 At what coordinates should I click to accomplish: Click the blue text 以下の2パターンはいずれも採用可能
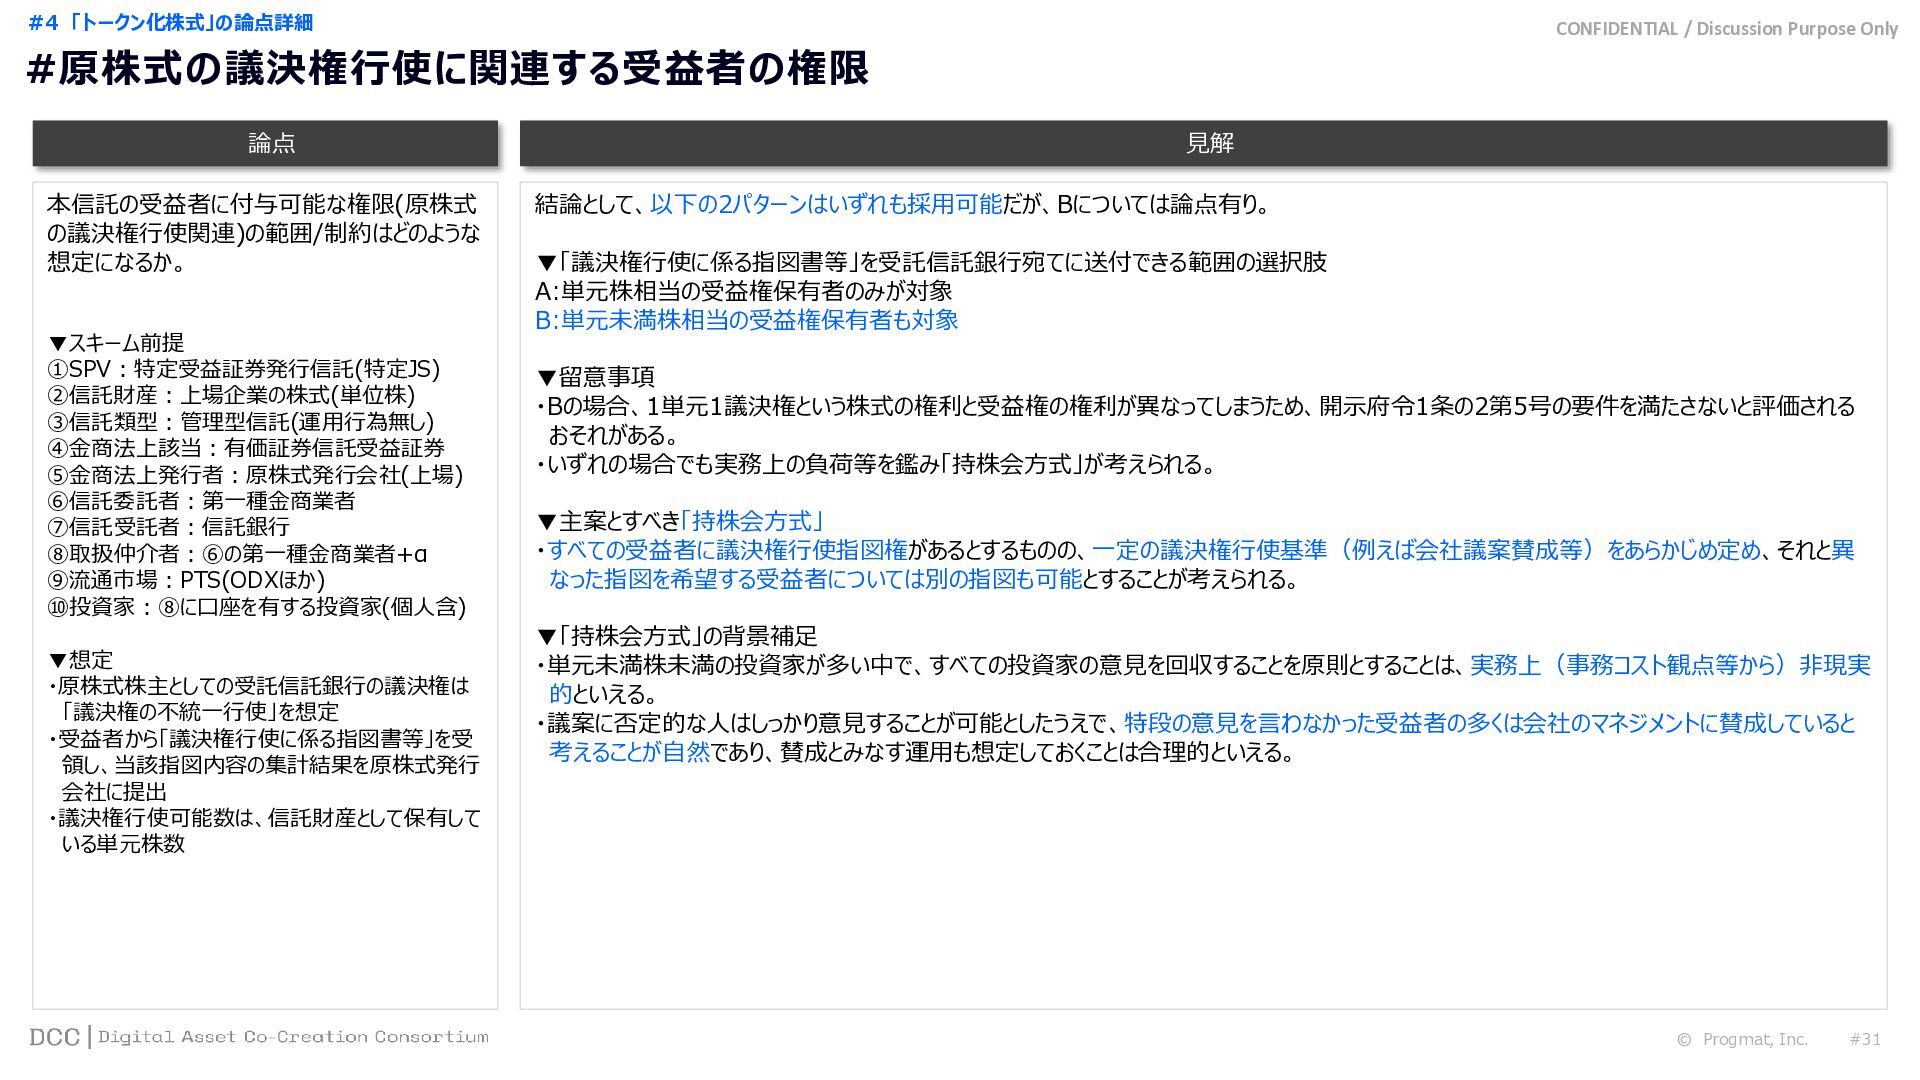pyautogui.click(x=825, y=204)
